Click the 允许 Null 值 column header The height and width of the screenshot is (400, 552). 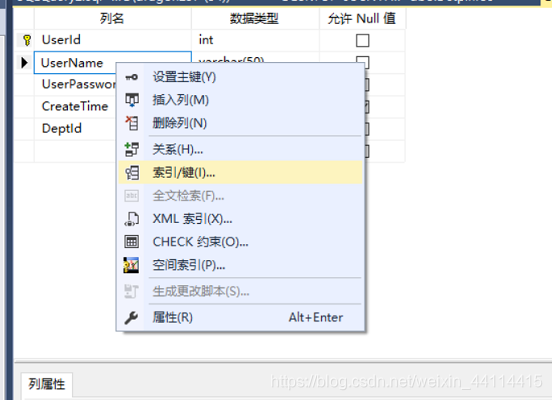[362, 18]
